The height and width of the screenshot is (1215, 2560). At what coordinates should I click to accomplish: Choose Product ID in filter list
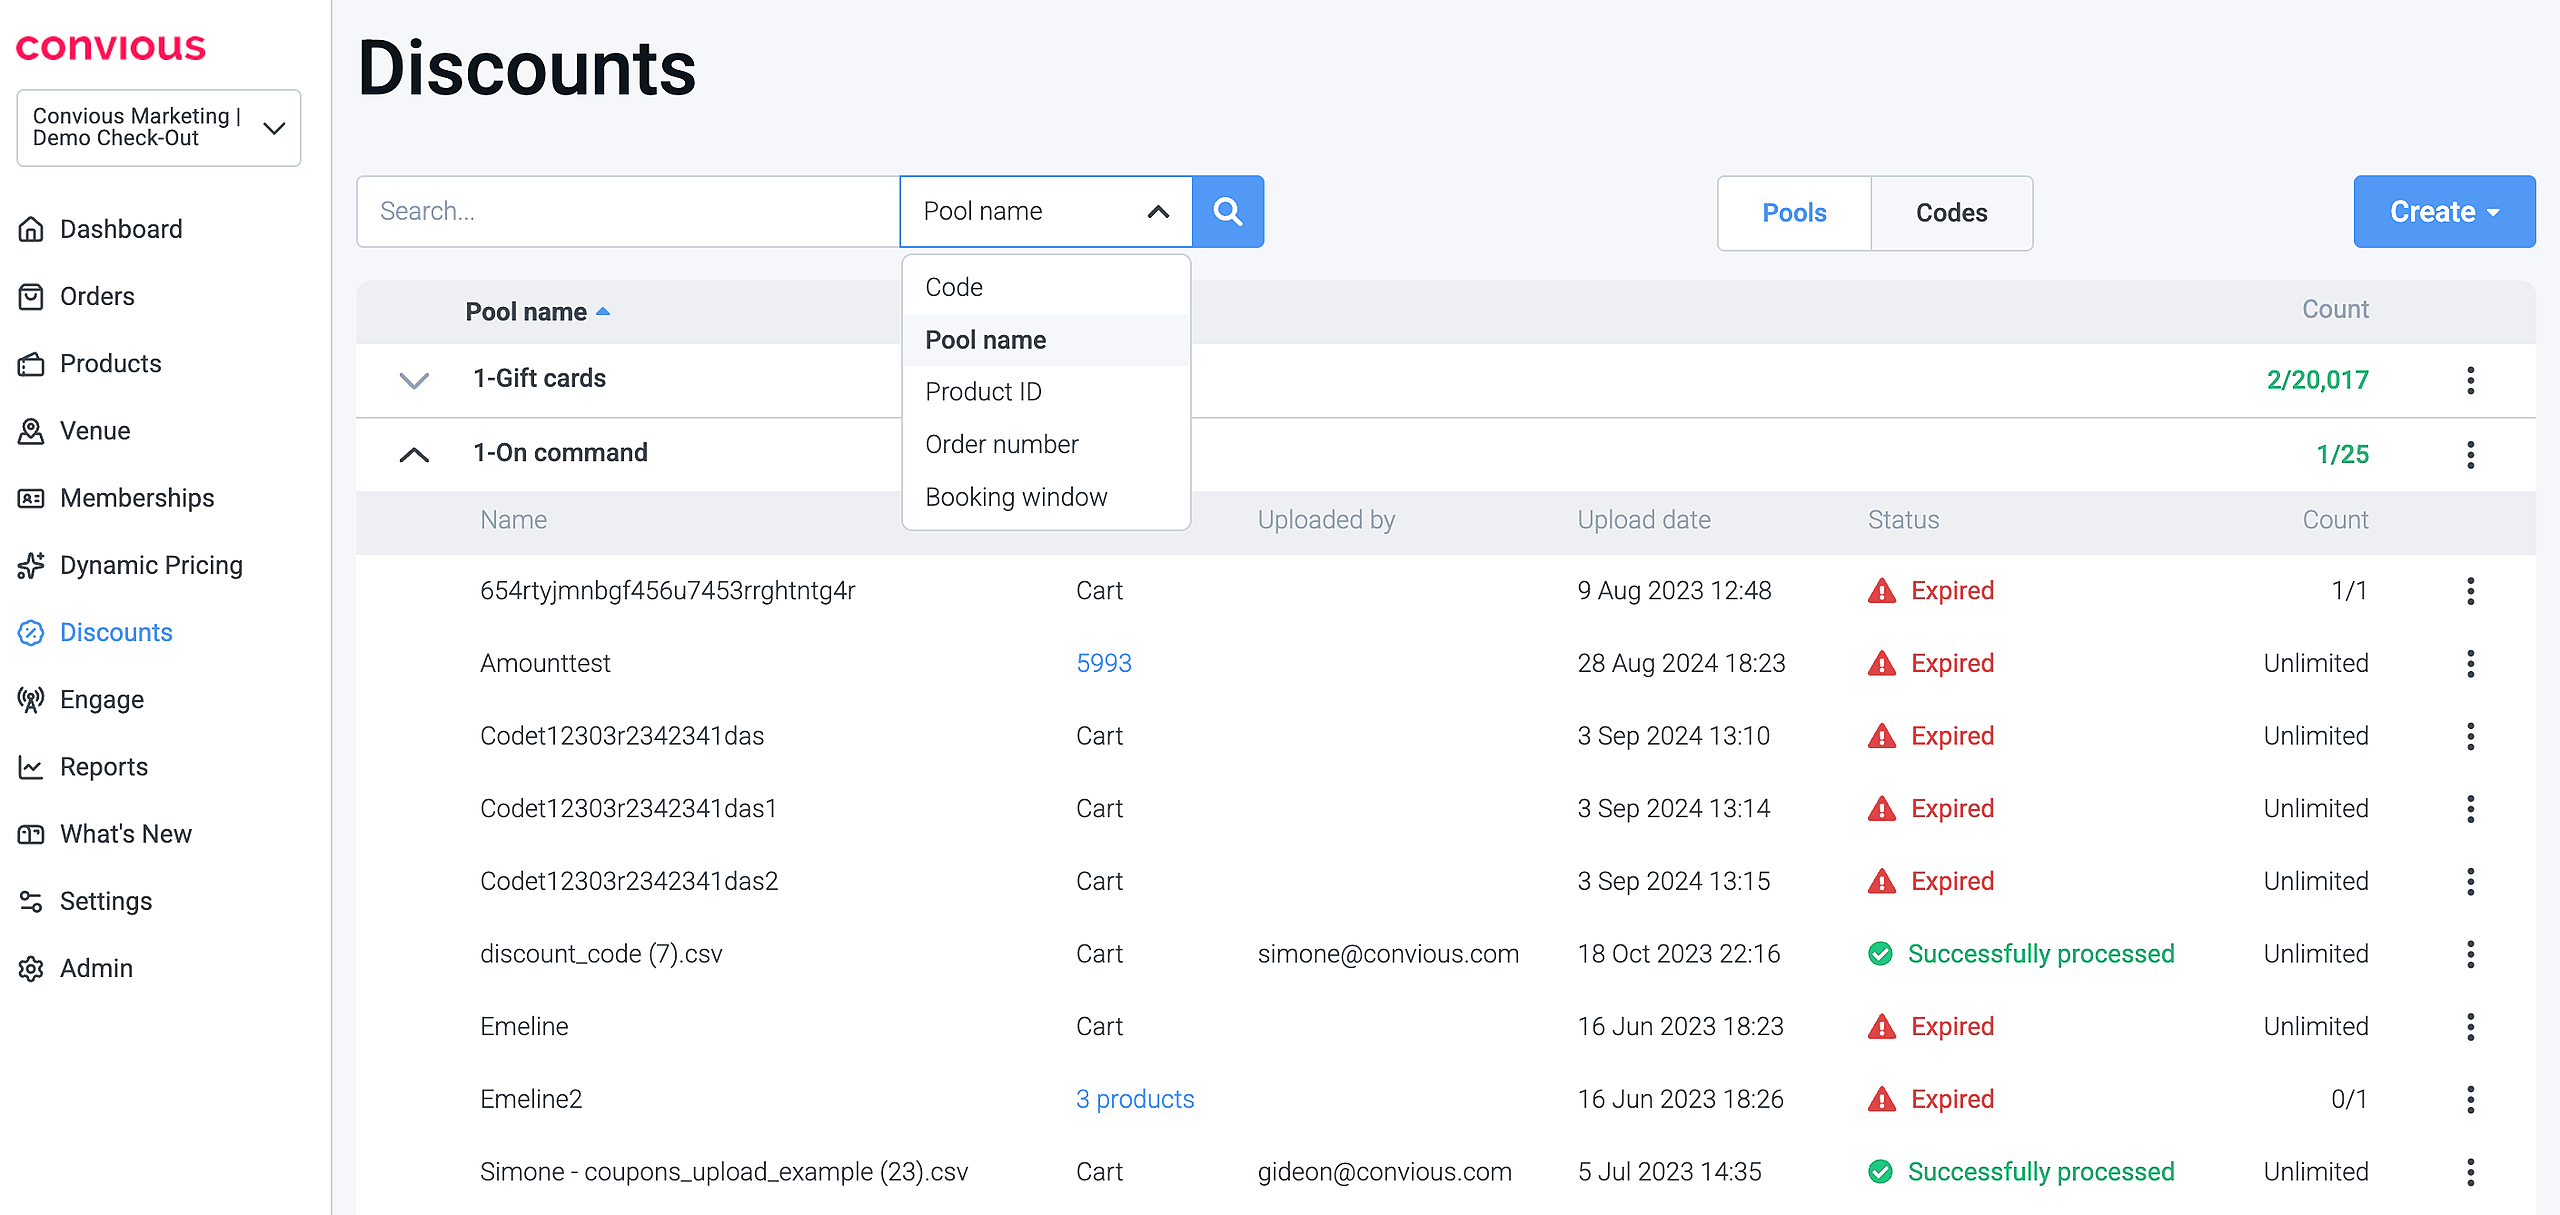(983, 392)
